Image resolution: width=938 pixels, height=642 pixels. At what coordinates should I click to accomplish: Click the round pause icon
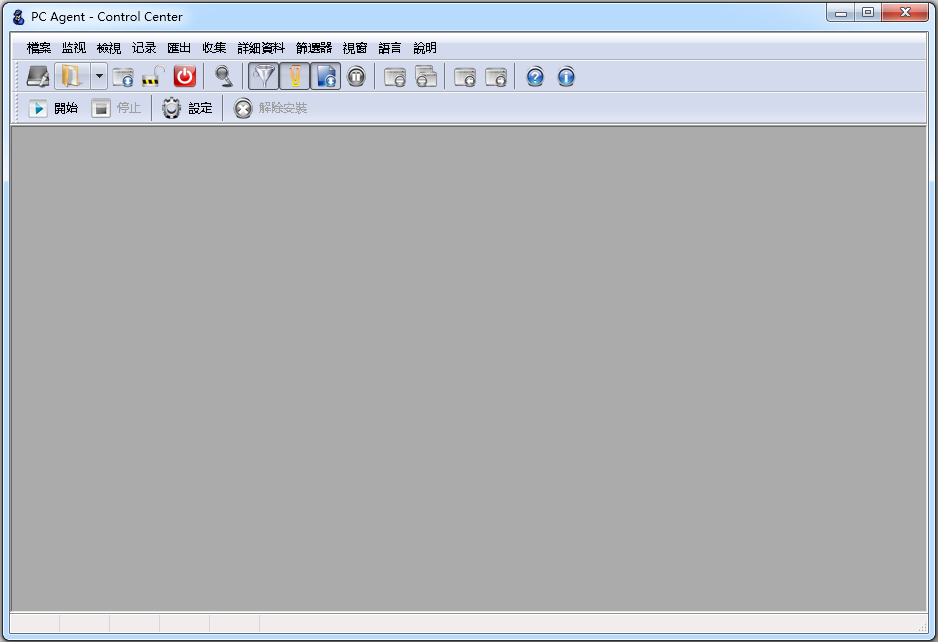(x=357, y=77)
